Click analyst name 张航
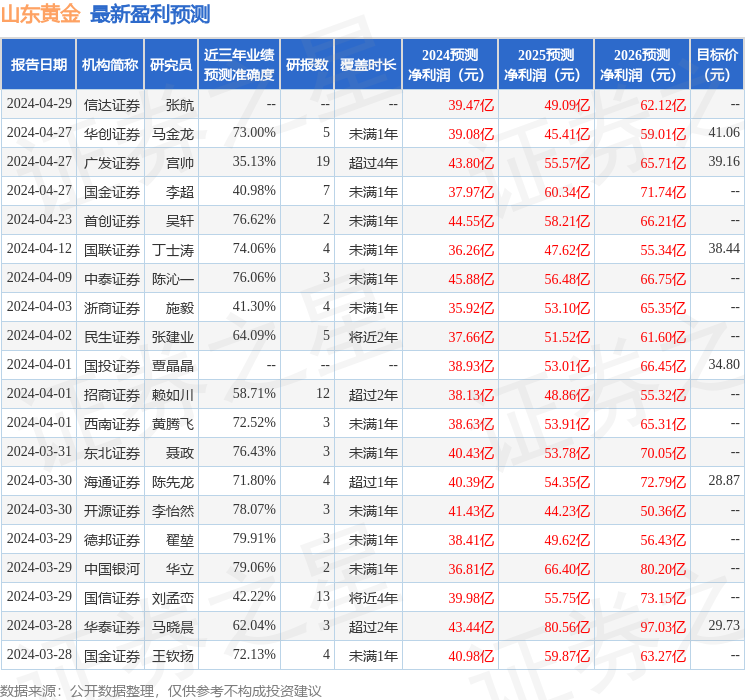Viewport: 745px width, 700px height. coord(180,105)
